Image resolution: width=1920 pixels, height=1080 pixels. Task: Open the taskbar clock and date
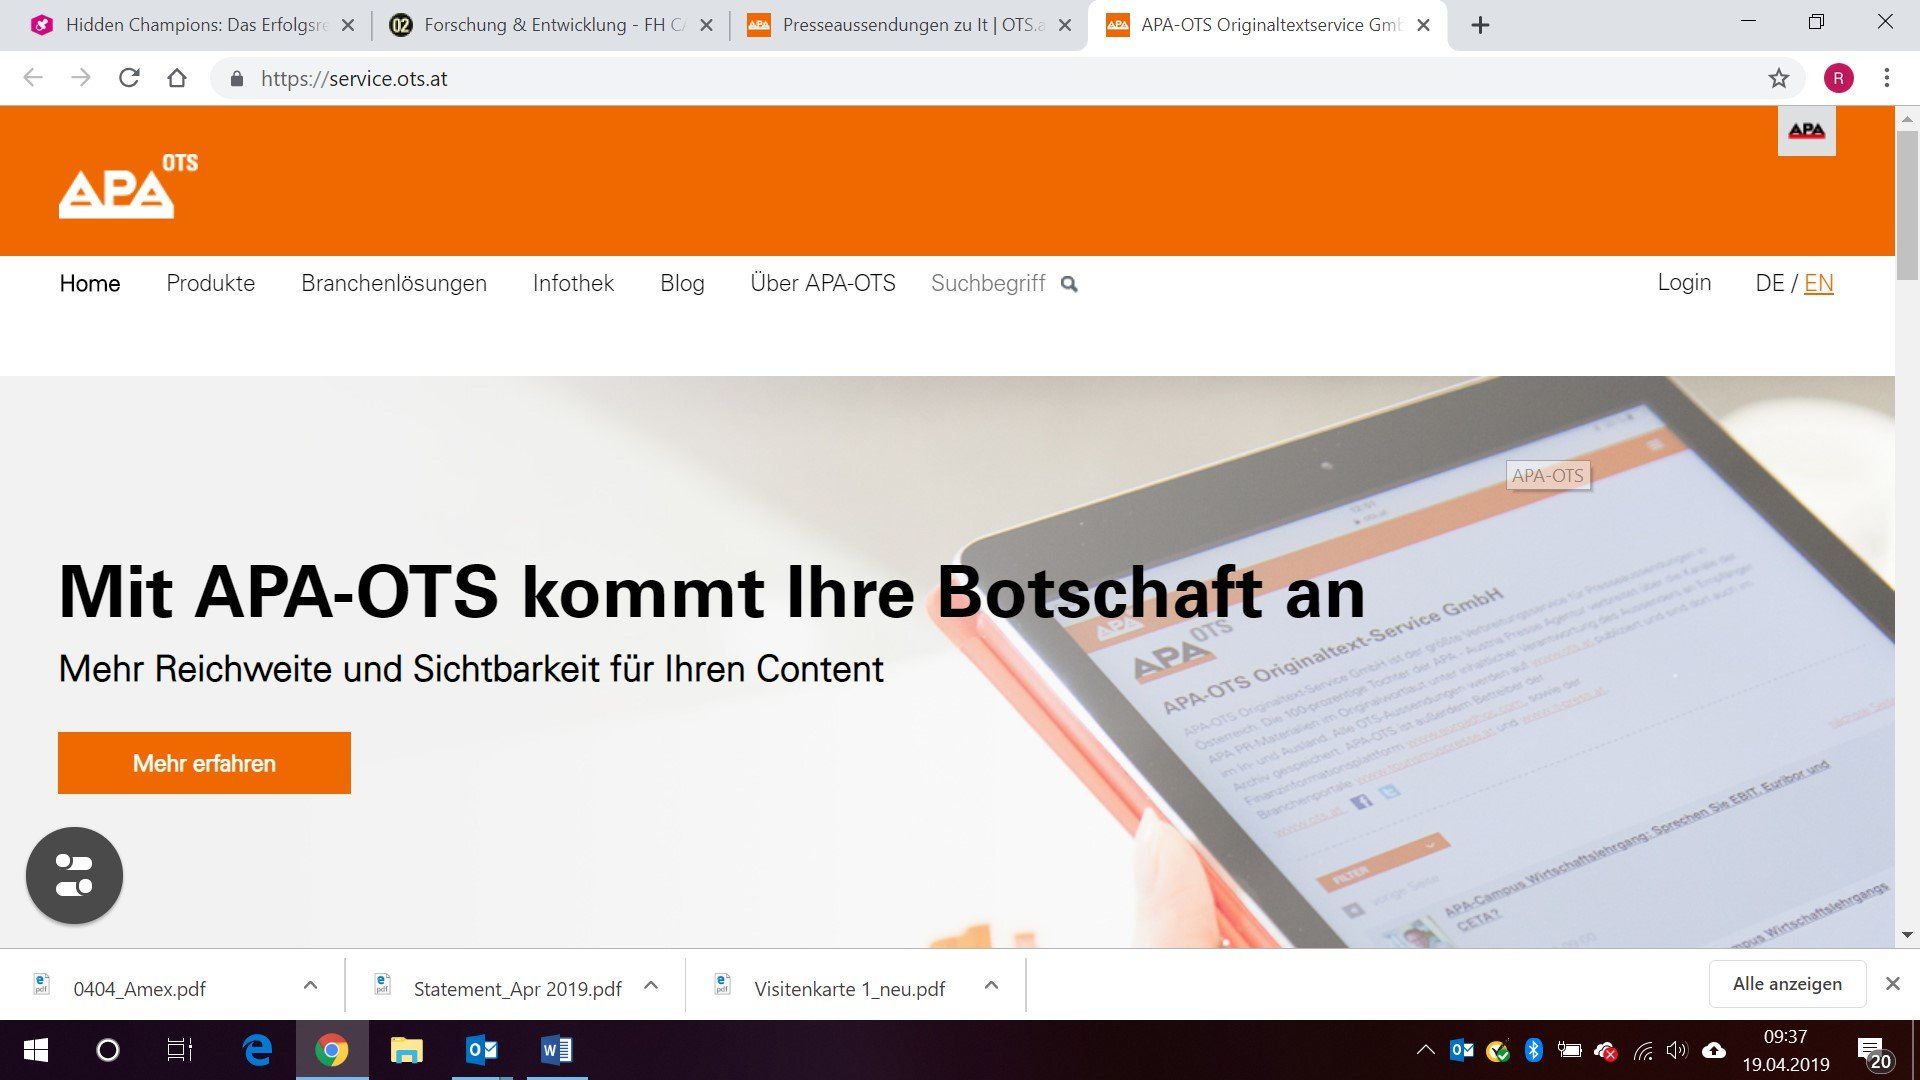[1785, 1050]
